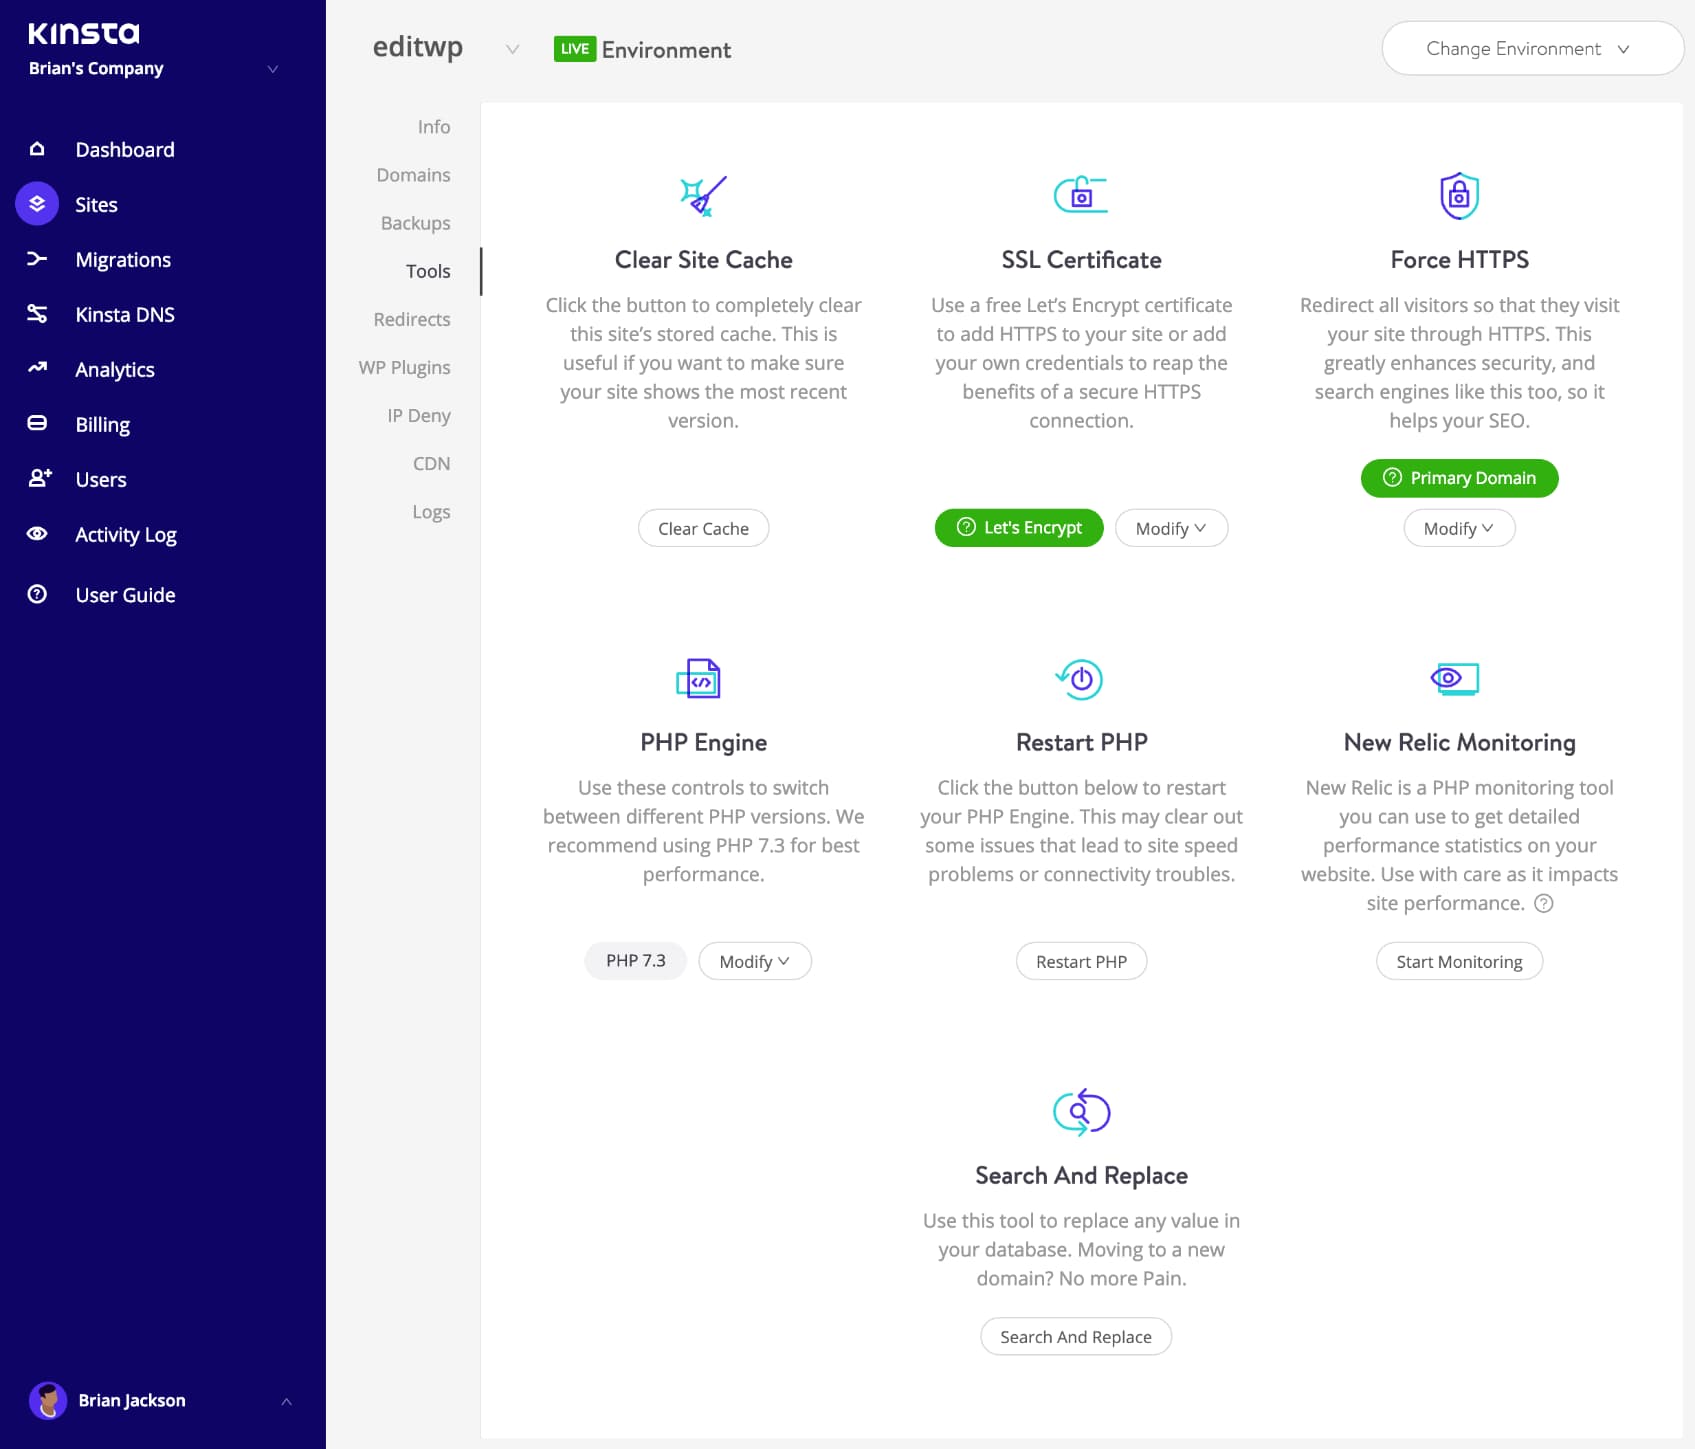Go to Billing in sidebar
Viewport: 1695px width, 1449px height.
[103, 424]
